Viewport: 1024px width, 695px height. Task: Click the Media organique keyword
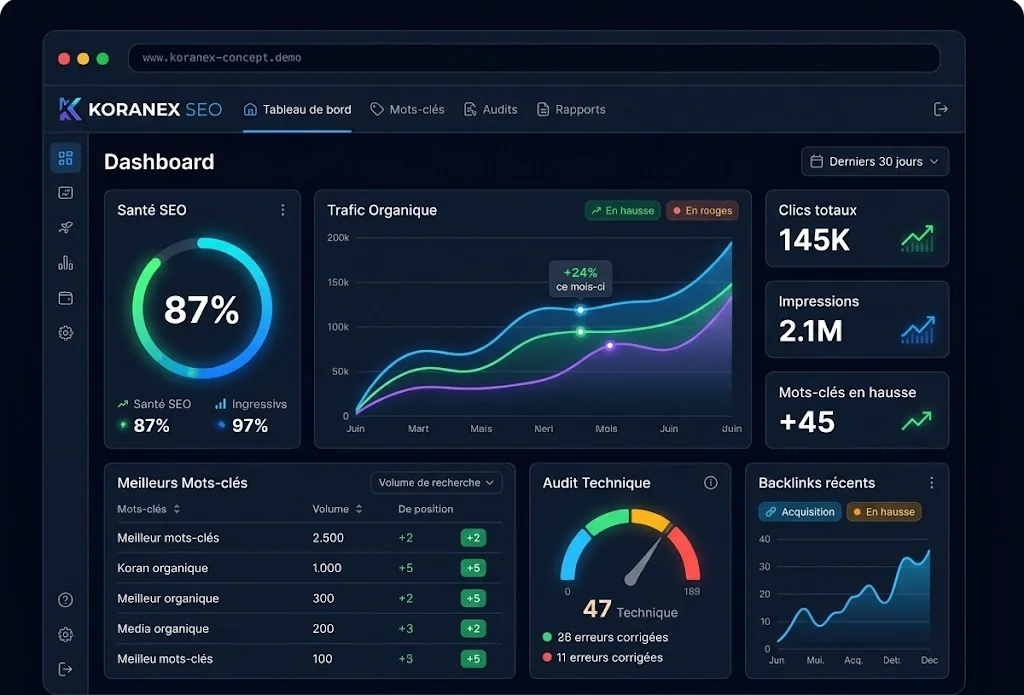(x=163, y=628)
